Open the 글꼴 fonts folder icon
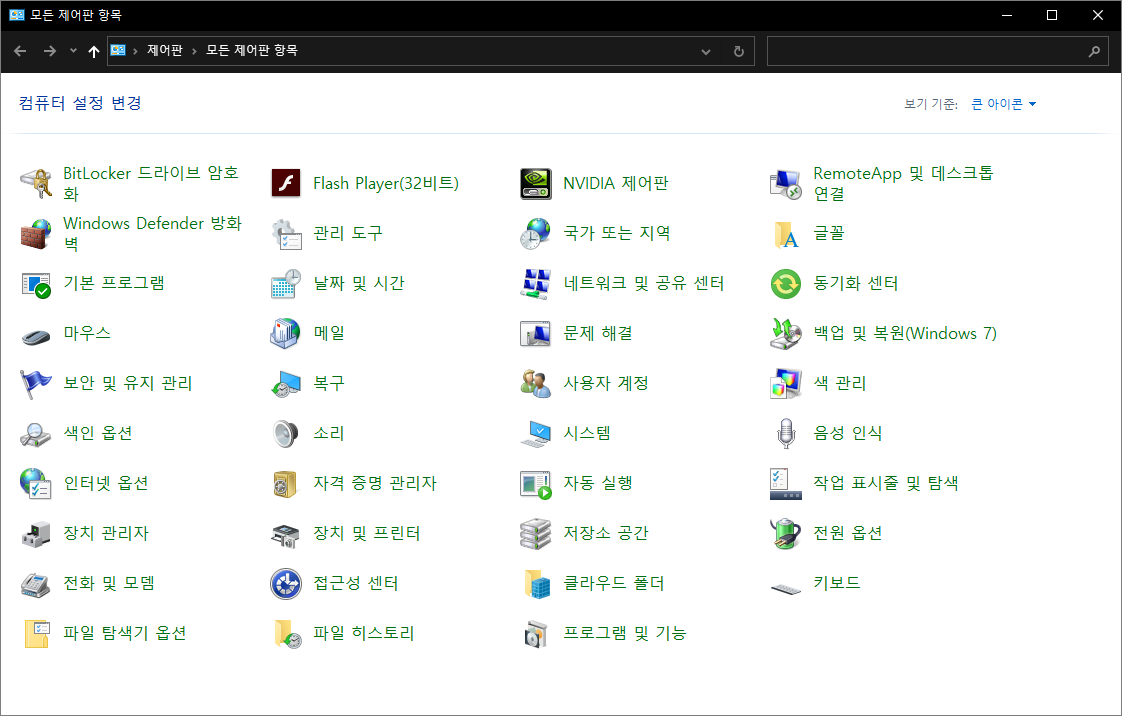Image resolution: width=1122 pixels, height=716 pixels. [x=786, y=233]
